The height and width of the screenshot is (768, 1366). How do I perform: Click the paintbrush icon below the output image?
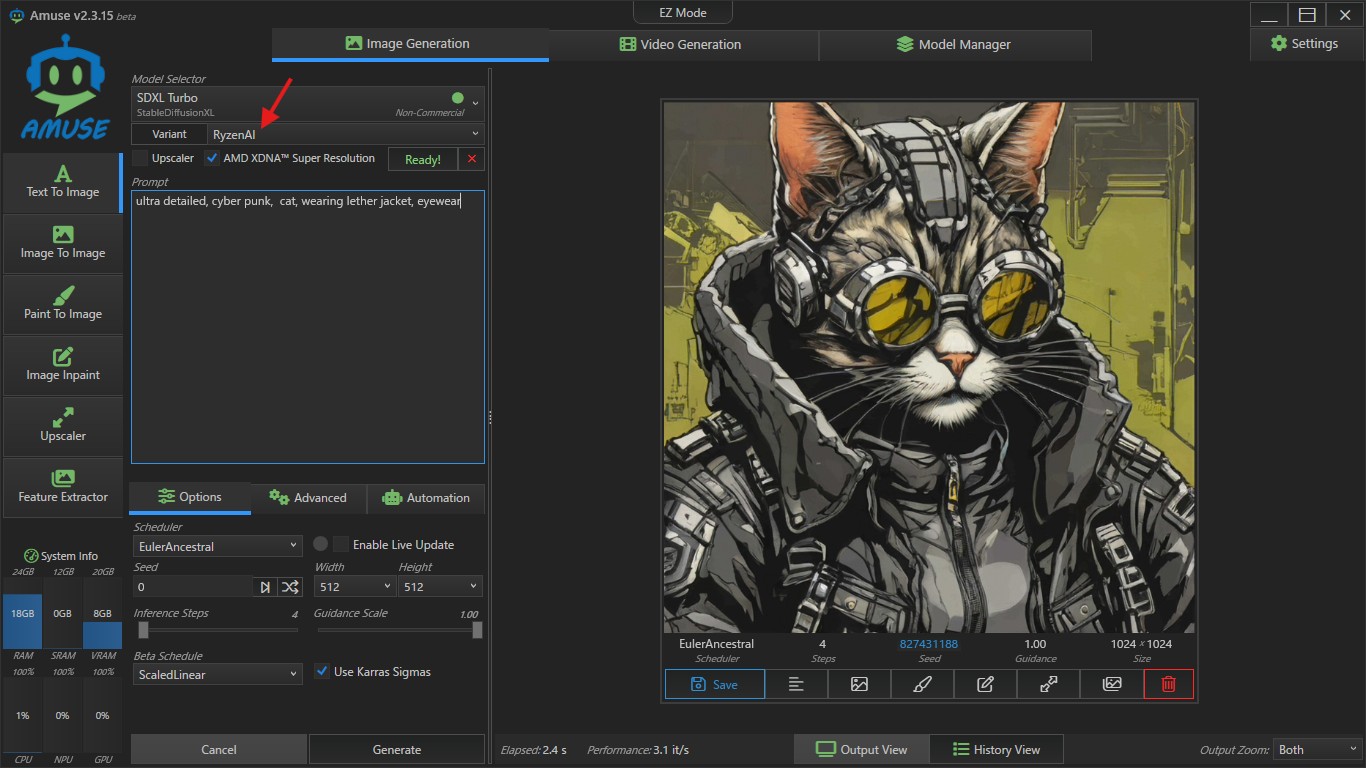point(922,684)
